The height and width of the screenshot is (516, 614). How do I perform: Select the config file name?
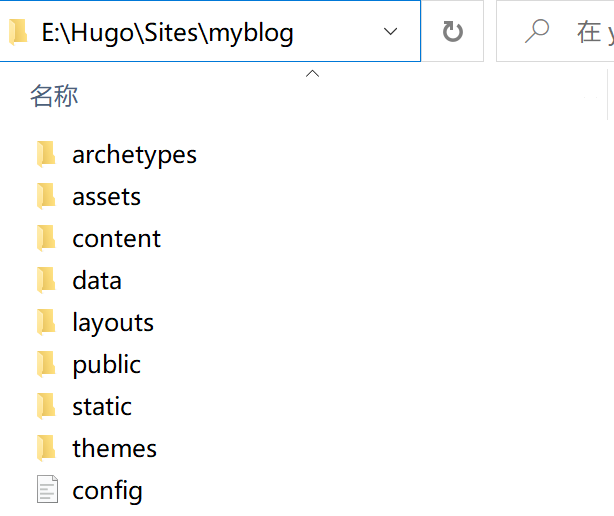click(107, 491)
